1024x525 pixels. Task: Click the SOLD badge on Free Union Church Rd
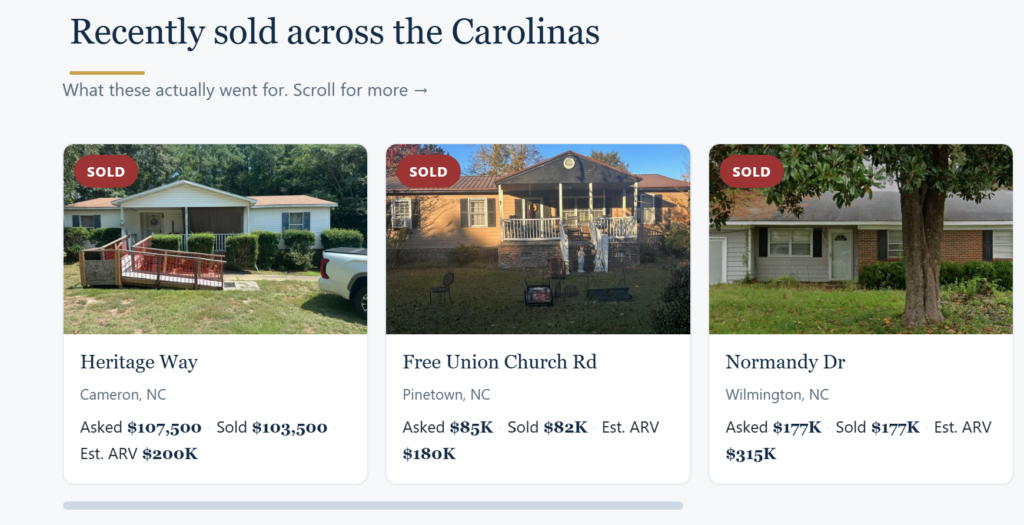[x=428, y=172]
